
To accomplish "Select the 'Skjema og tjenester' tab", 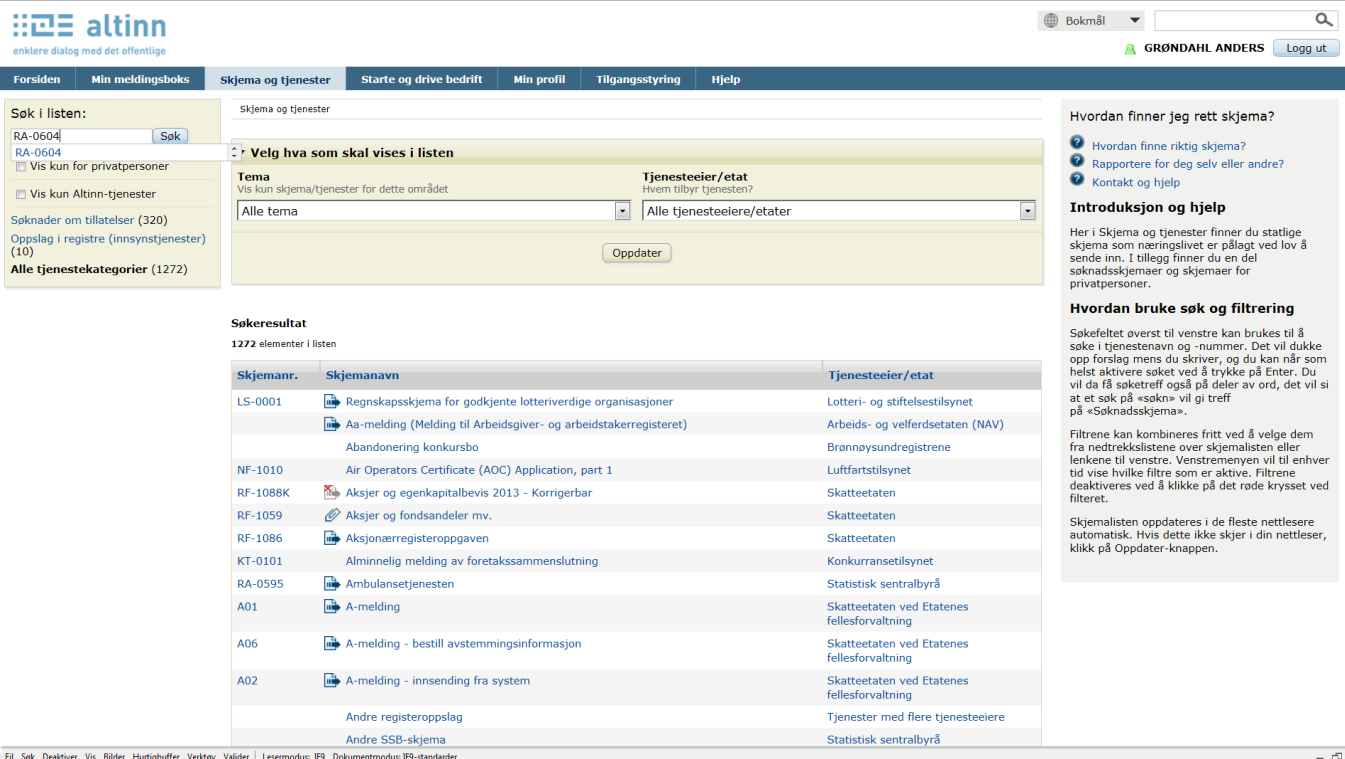I will (x=275, y=79).
